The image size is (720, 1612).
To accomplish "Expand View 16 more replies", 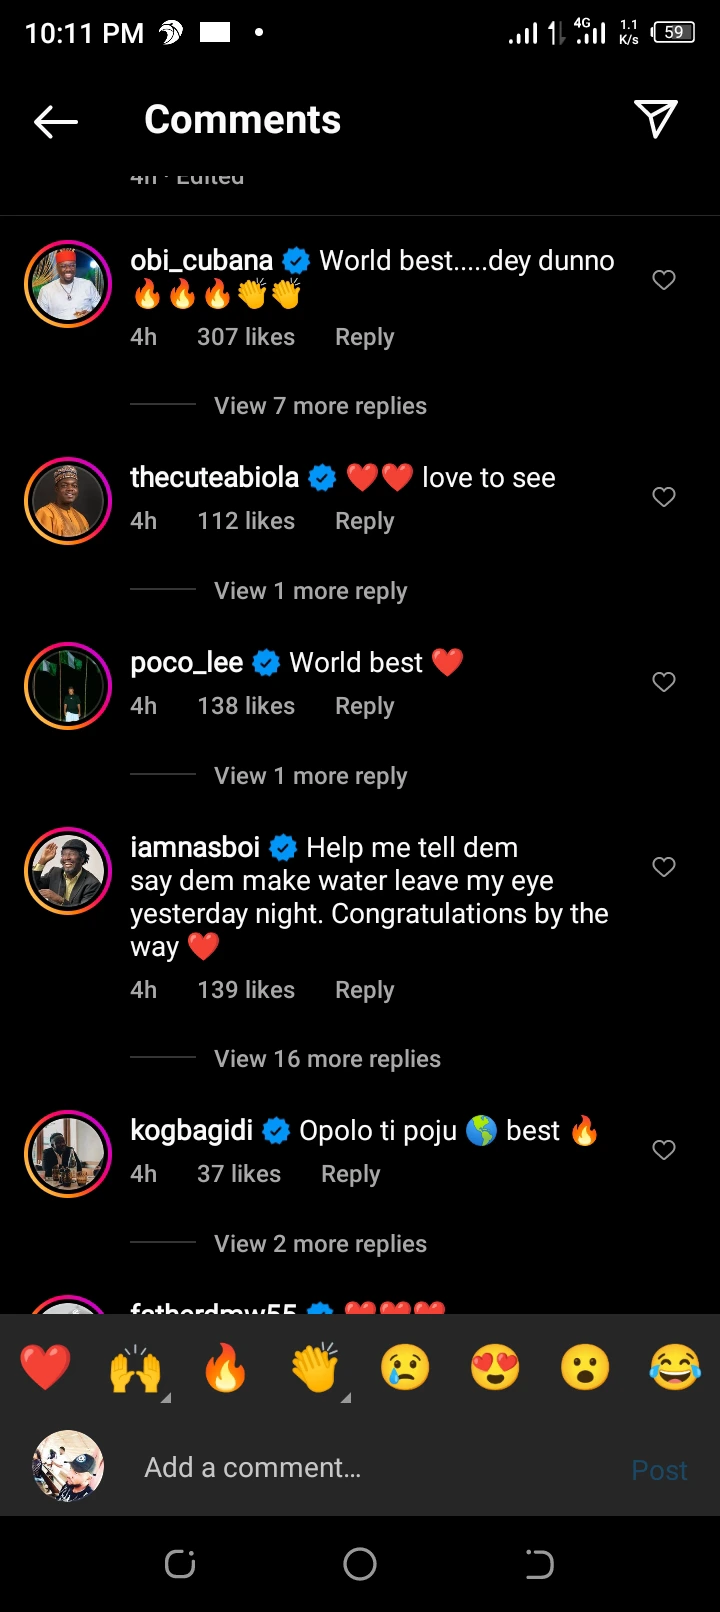I will [327, 1059].
